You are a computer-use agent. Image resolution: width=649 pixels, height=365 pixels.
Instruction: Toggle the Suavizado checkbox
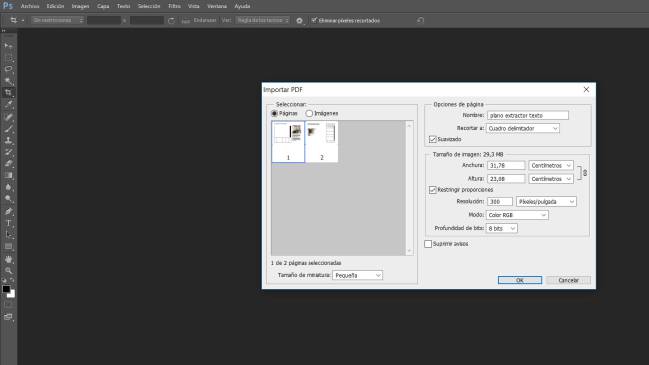click(433, 139)
